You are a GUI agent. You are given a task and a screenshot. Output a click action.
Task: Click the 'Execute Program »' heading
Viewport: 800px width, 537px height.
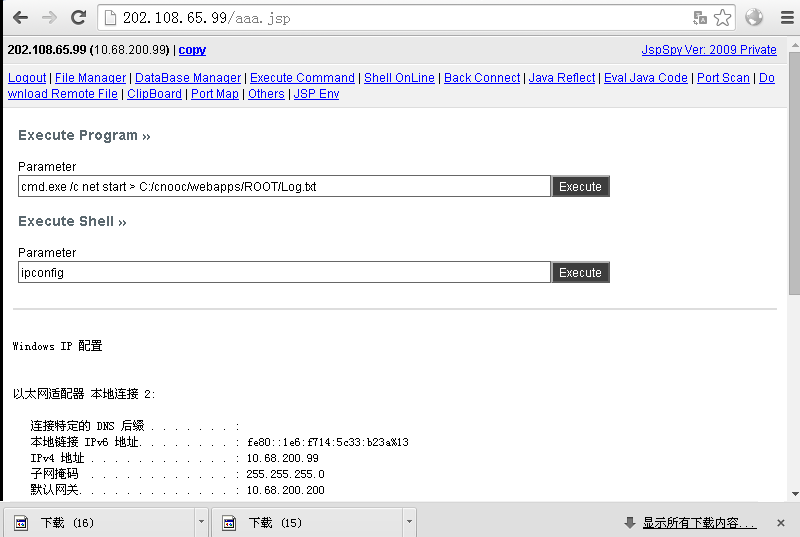tap(84, 135)
